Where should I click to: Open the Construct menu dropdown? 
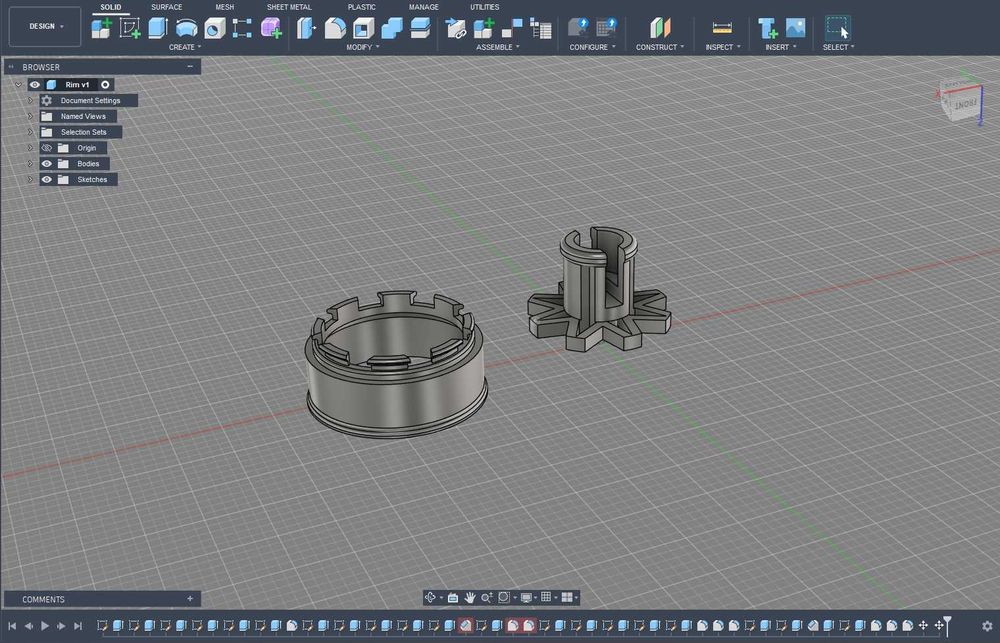pos(660,47)
